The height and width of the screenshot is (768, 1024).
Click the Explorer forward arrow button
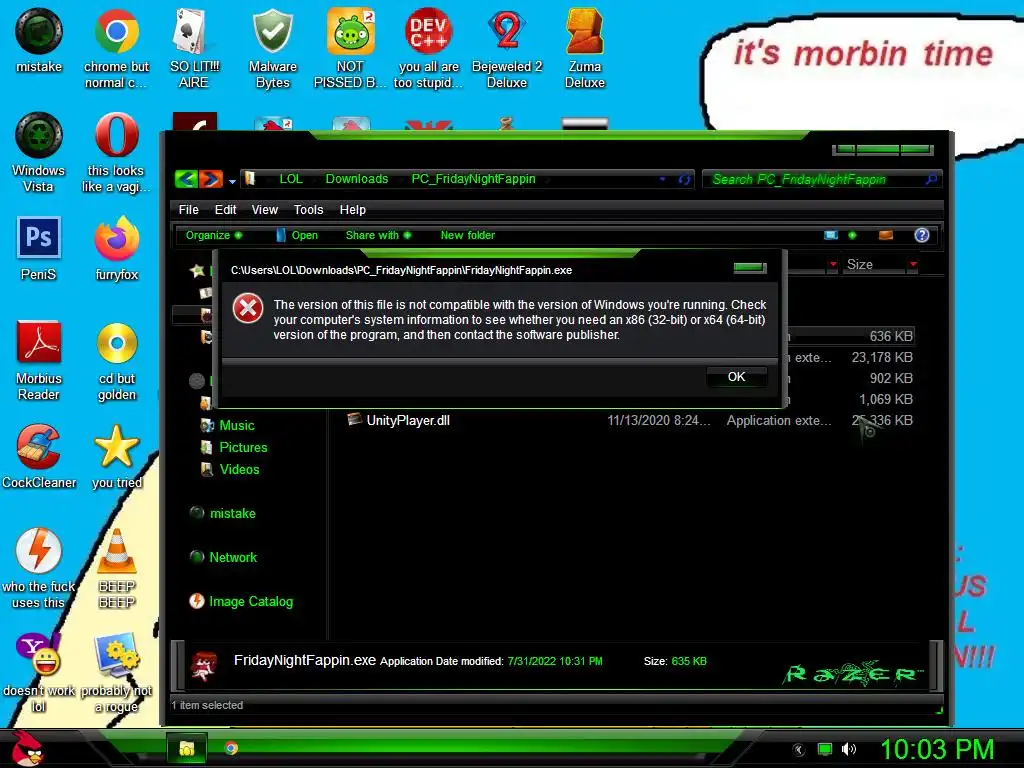(x=210, y=178)
